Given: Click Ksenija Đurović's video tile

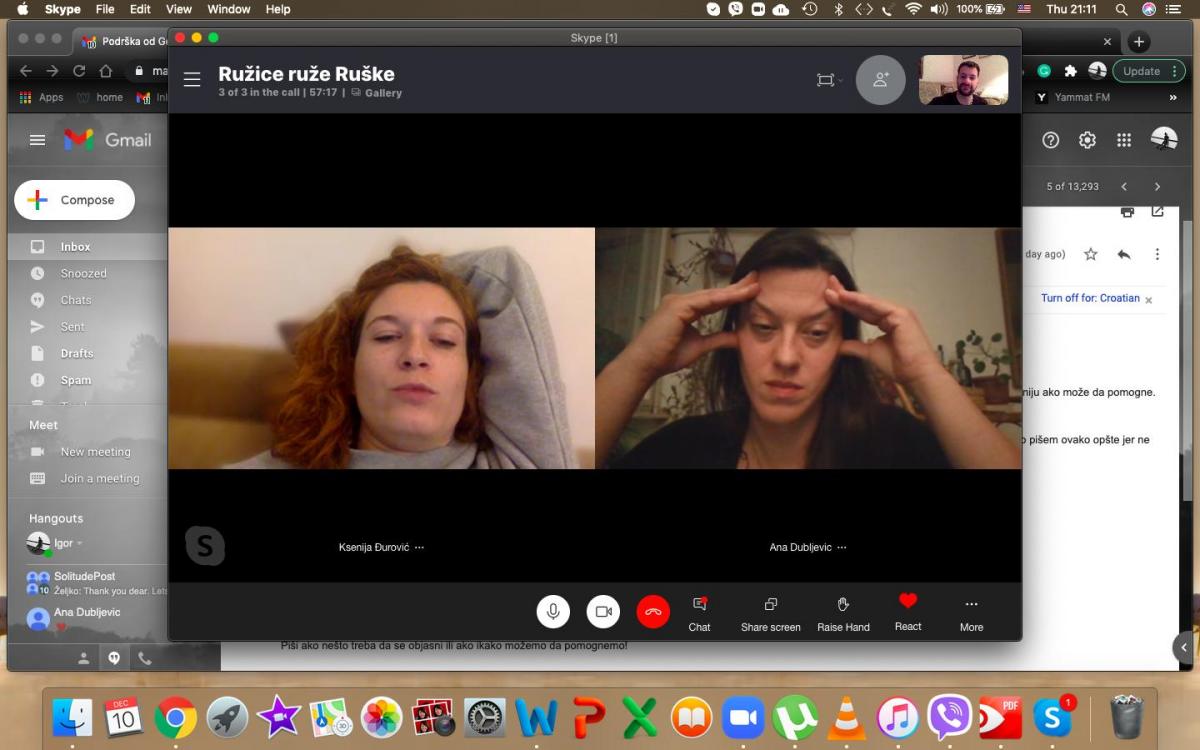Looking at the screenshot, I should click(382, 348).
